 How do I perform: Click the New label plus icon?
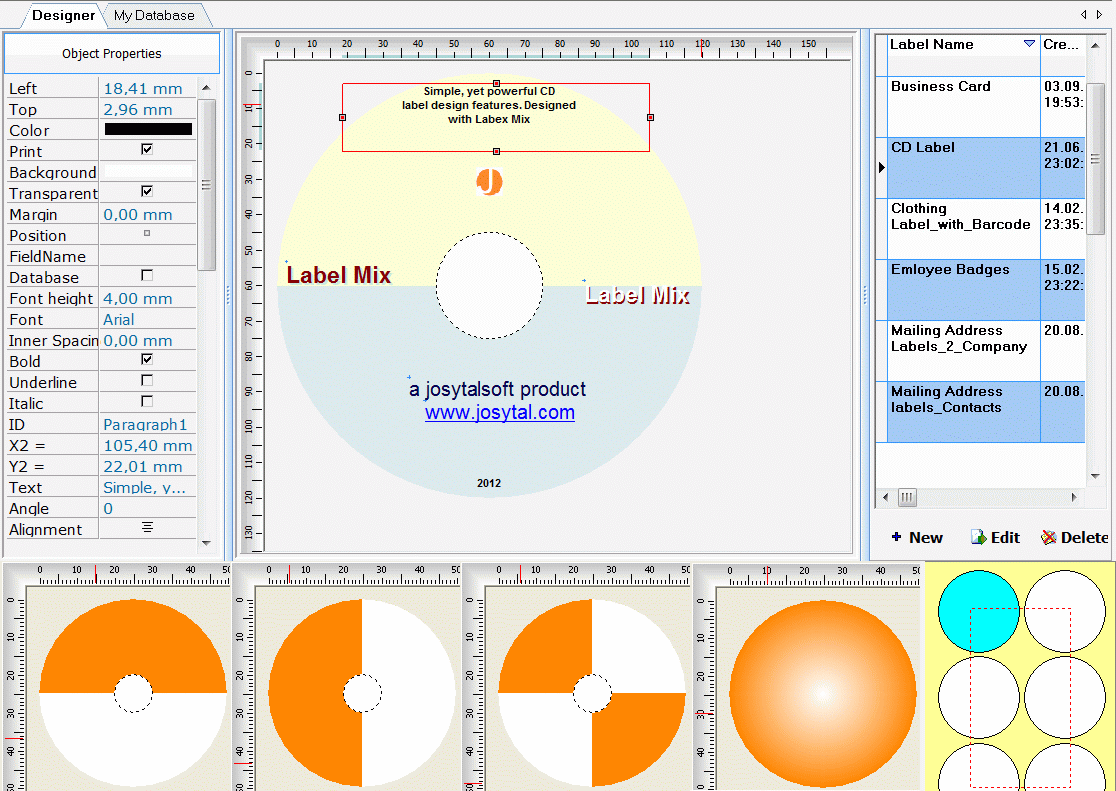897,537
